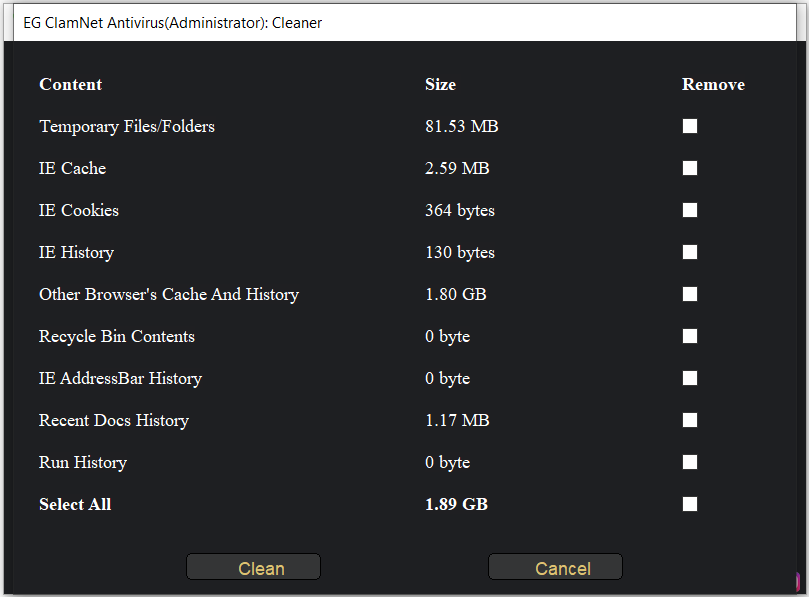The width and height of the screenshot is (809, 597).
Task: Check the Recent Docs History box
Action: pyautogui.click(x=690, y=420)
